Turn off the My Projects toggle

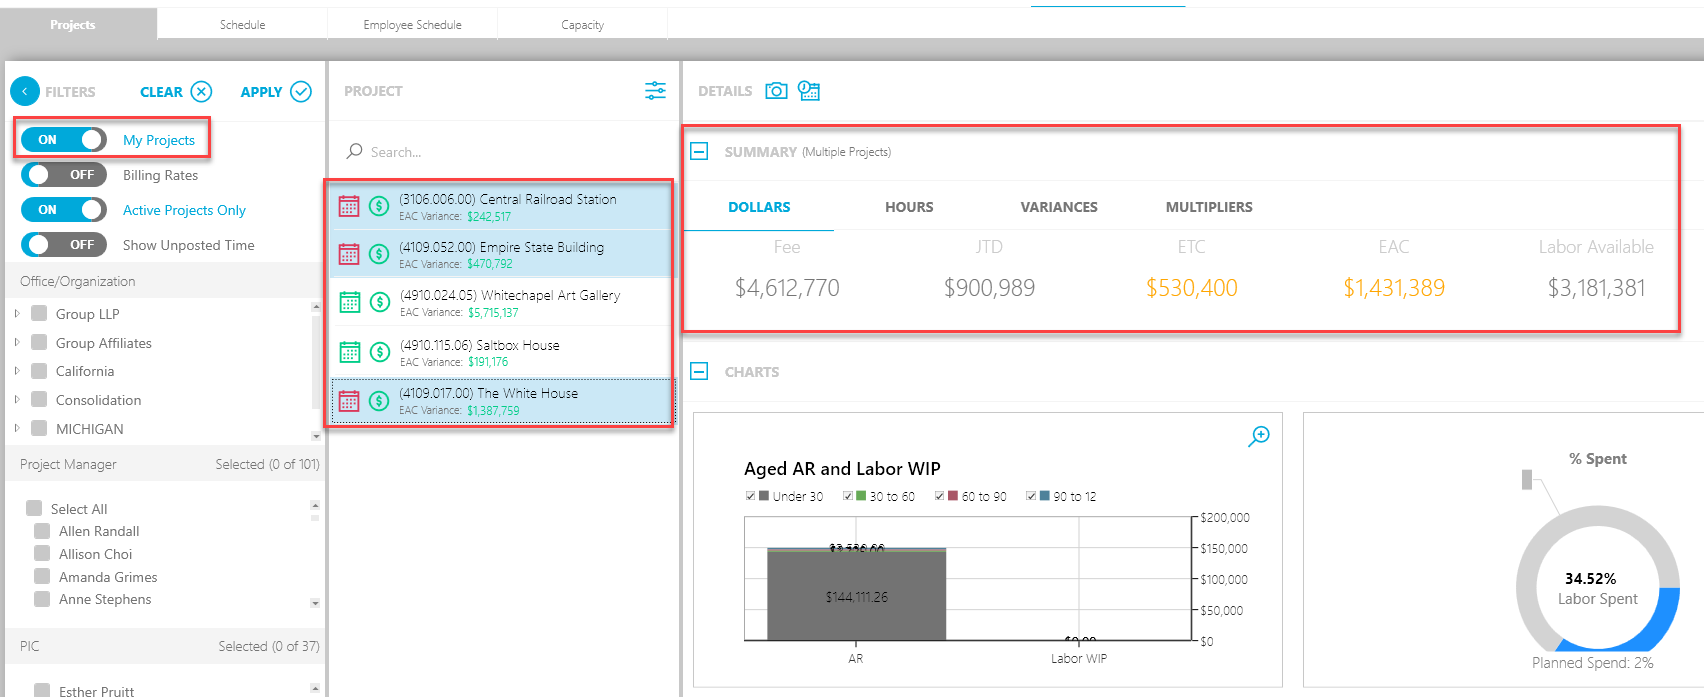pyautogui.click(x=64, y=140)
